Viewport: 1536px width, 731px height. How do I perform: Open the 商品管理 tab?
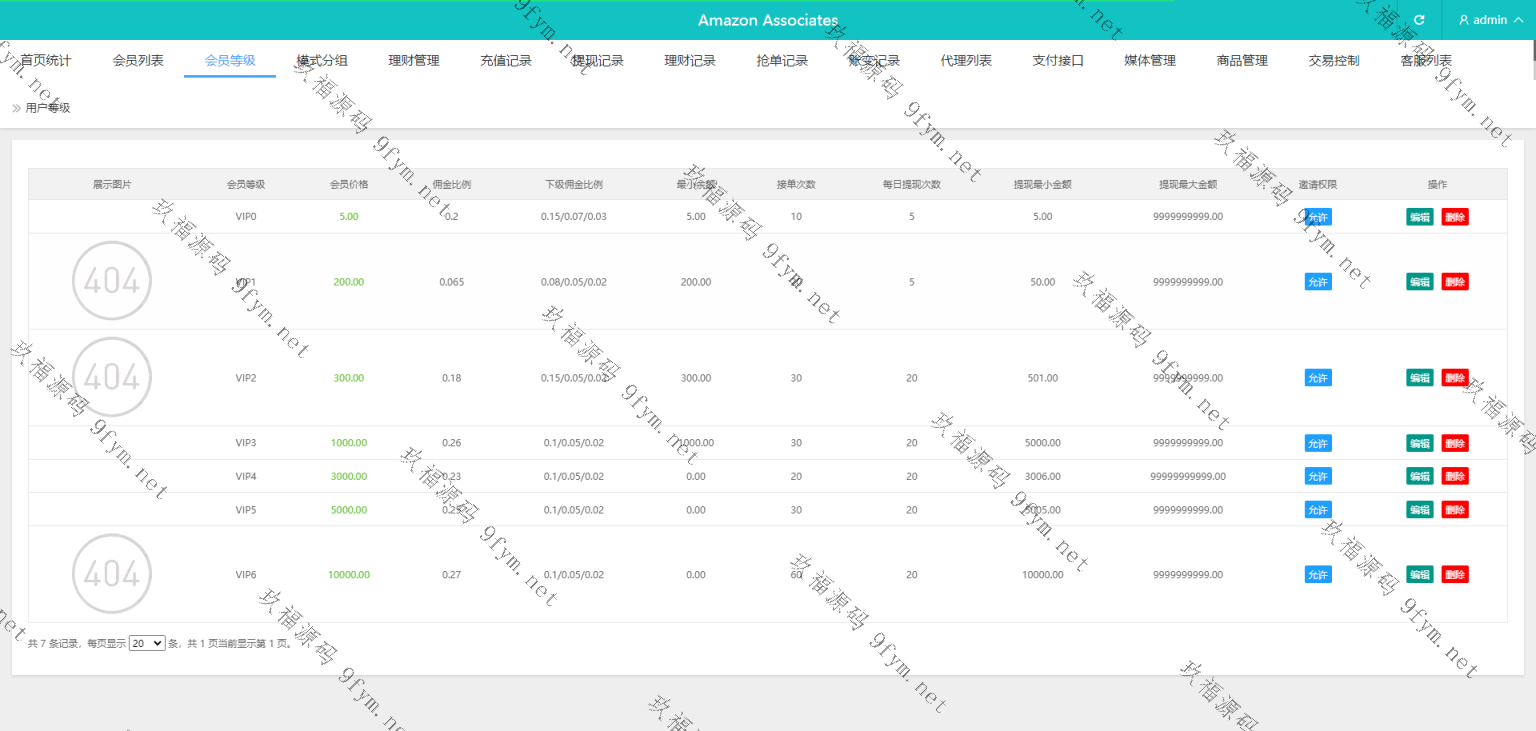click(x=1242, y=61)
